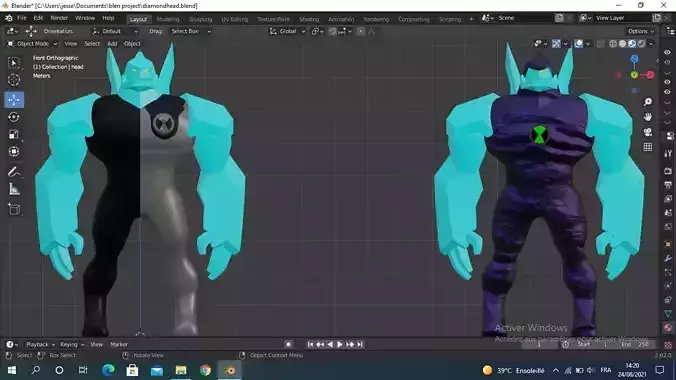This screenshot has width=676, height=380.
Task: Open the pivot point dropdown
Action: coord(317,31)
